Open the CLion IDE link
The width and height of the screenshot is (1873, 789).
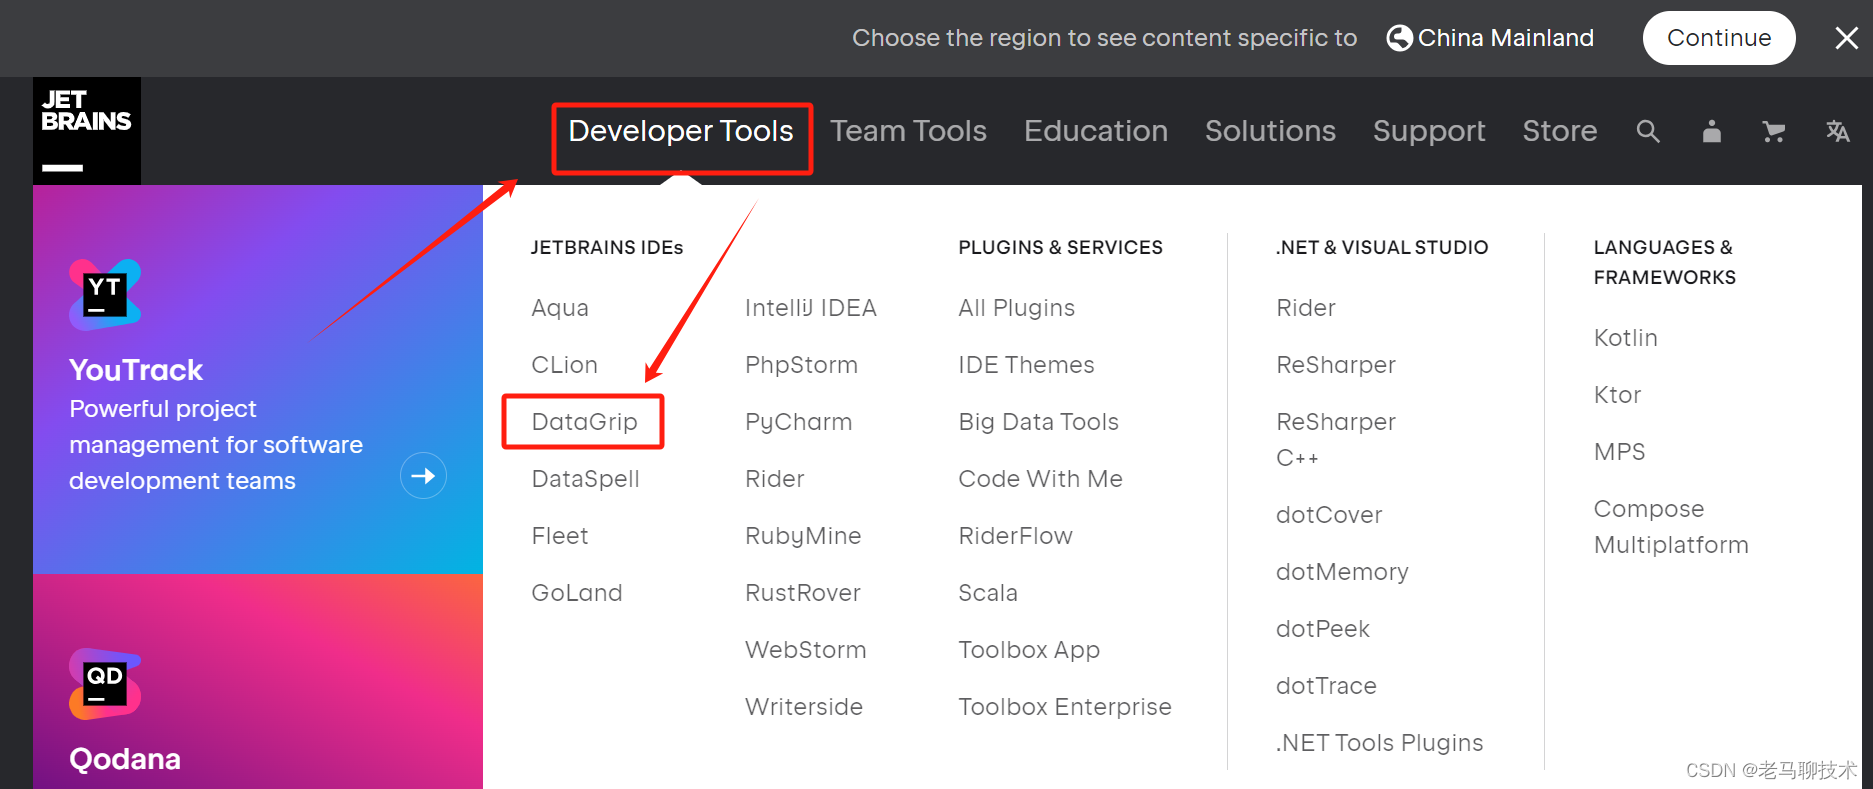click(565, 365)
